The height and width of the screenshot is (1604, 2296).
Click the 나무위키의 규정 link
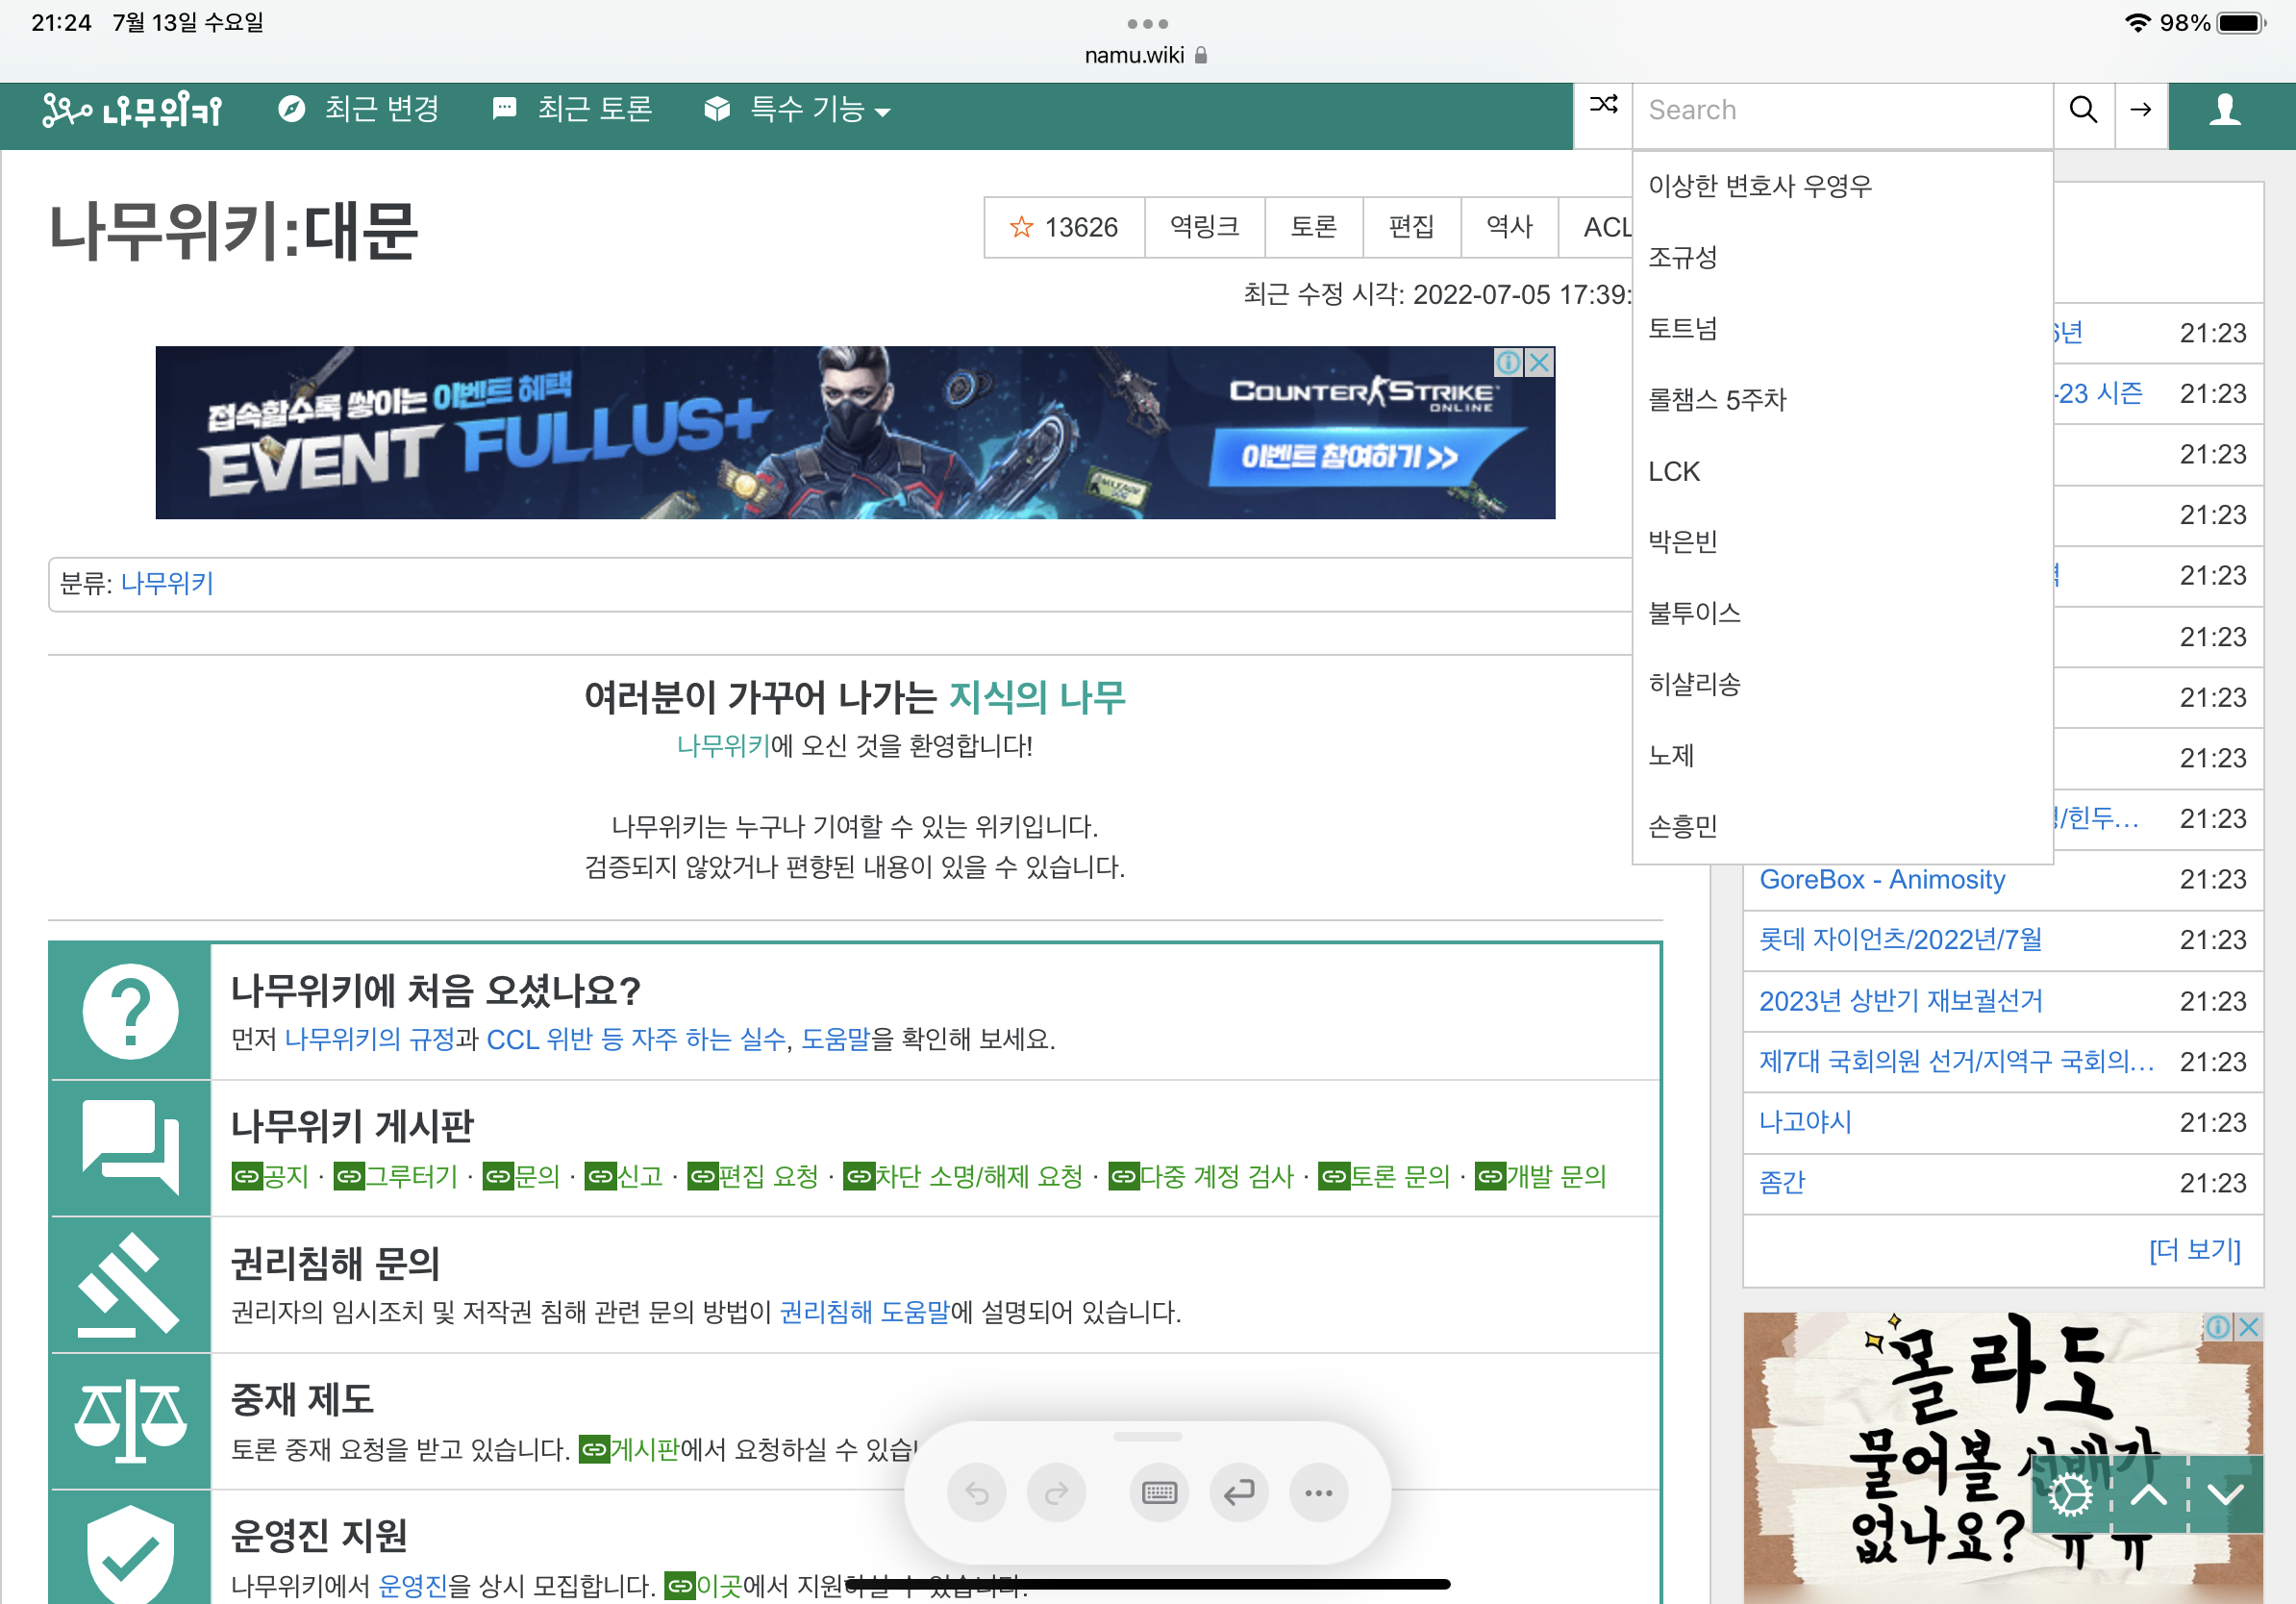(370, 1039)
